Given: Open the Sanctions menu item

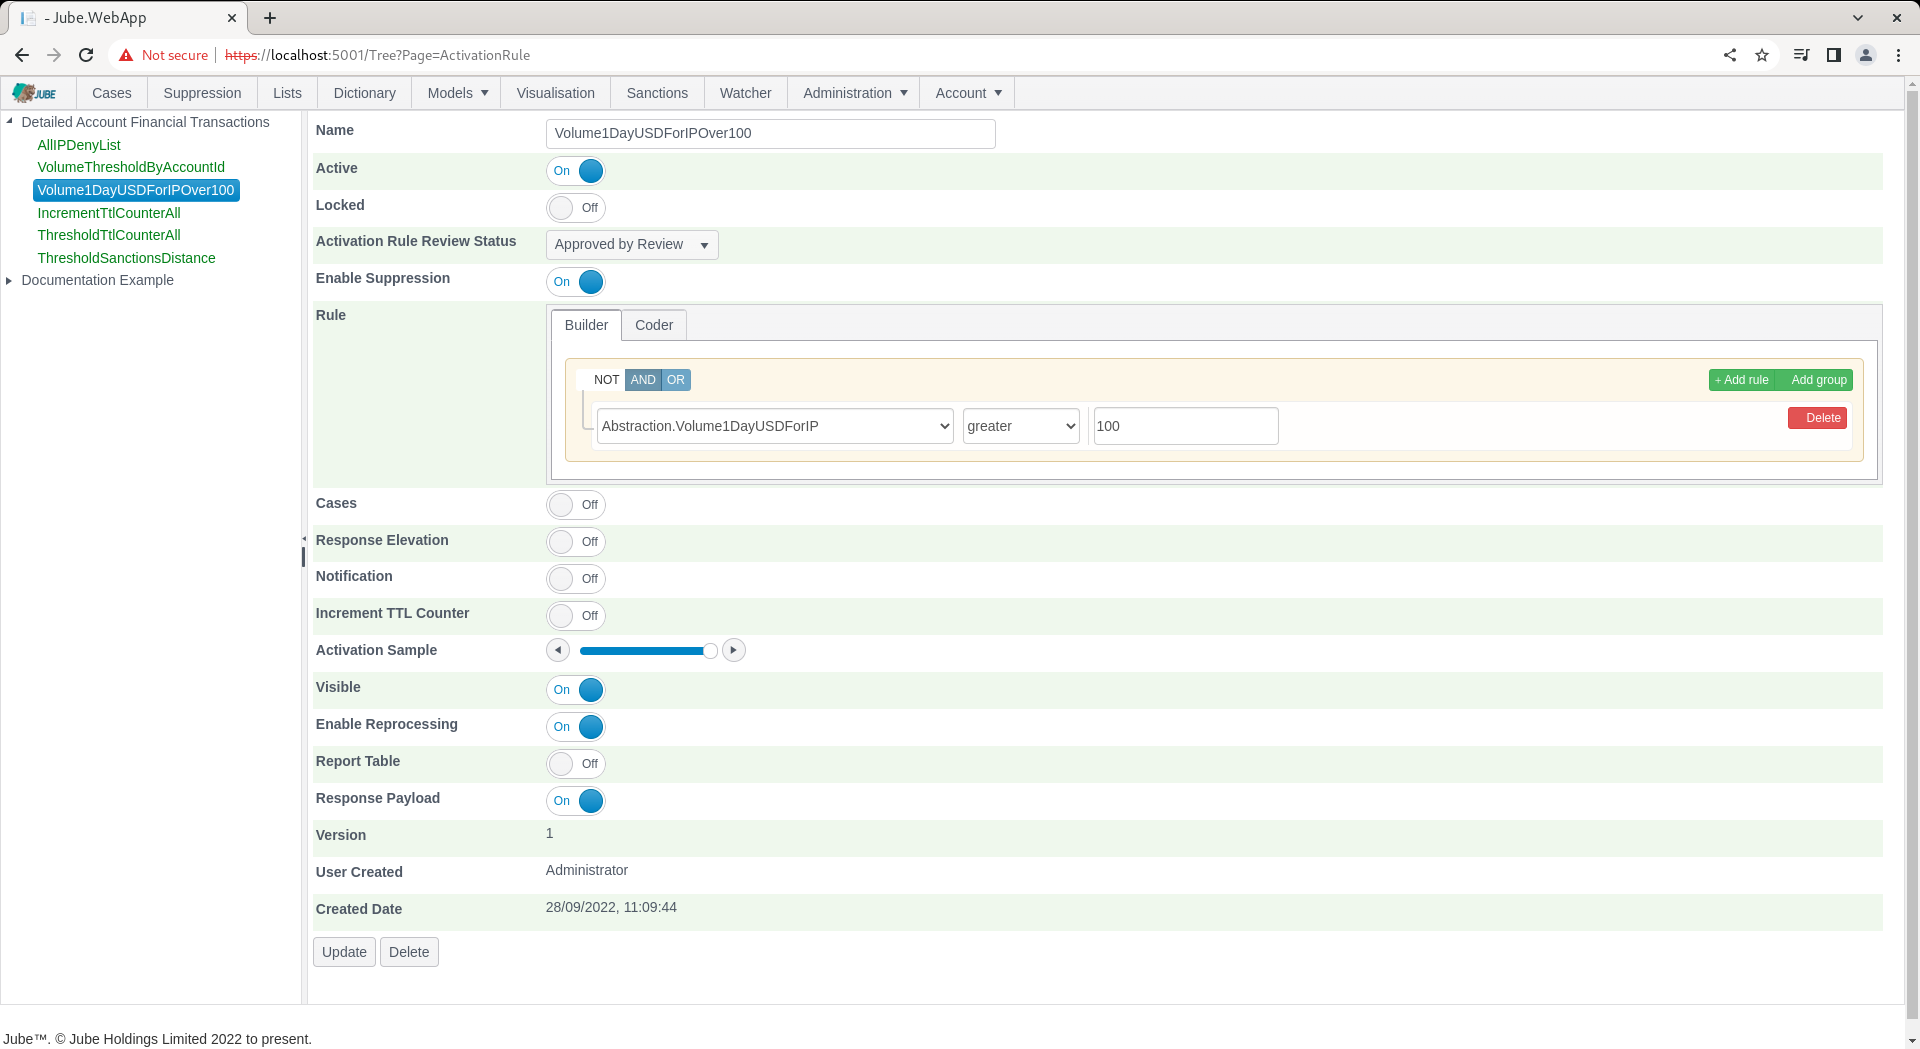Looking at the screenshot, I should [657, 93].
